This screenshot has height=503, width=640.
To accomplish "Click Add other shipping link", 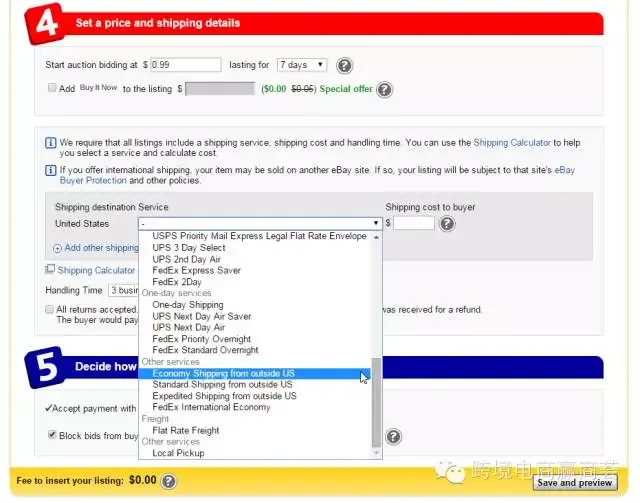I will (101, 248).
